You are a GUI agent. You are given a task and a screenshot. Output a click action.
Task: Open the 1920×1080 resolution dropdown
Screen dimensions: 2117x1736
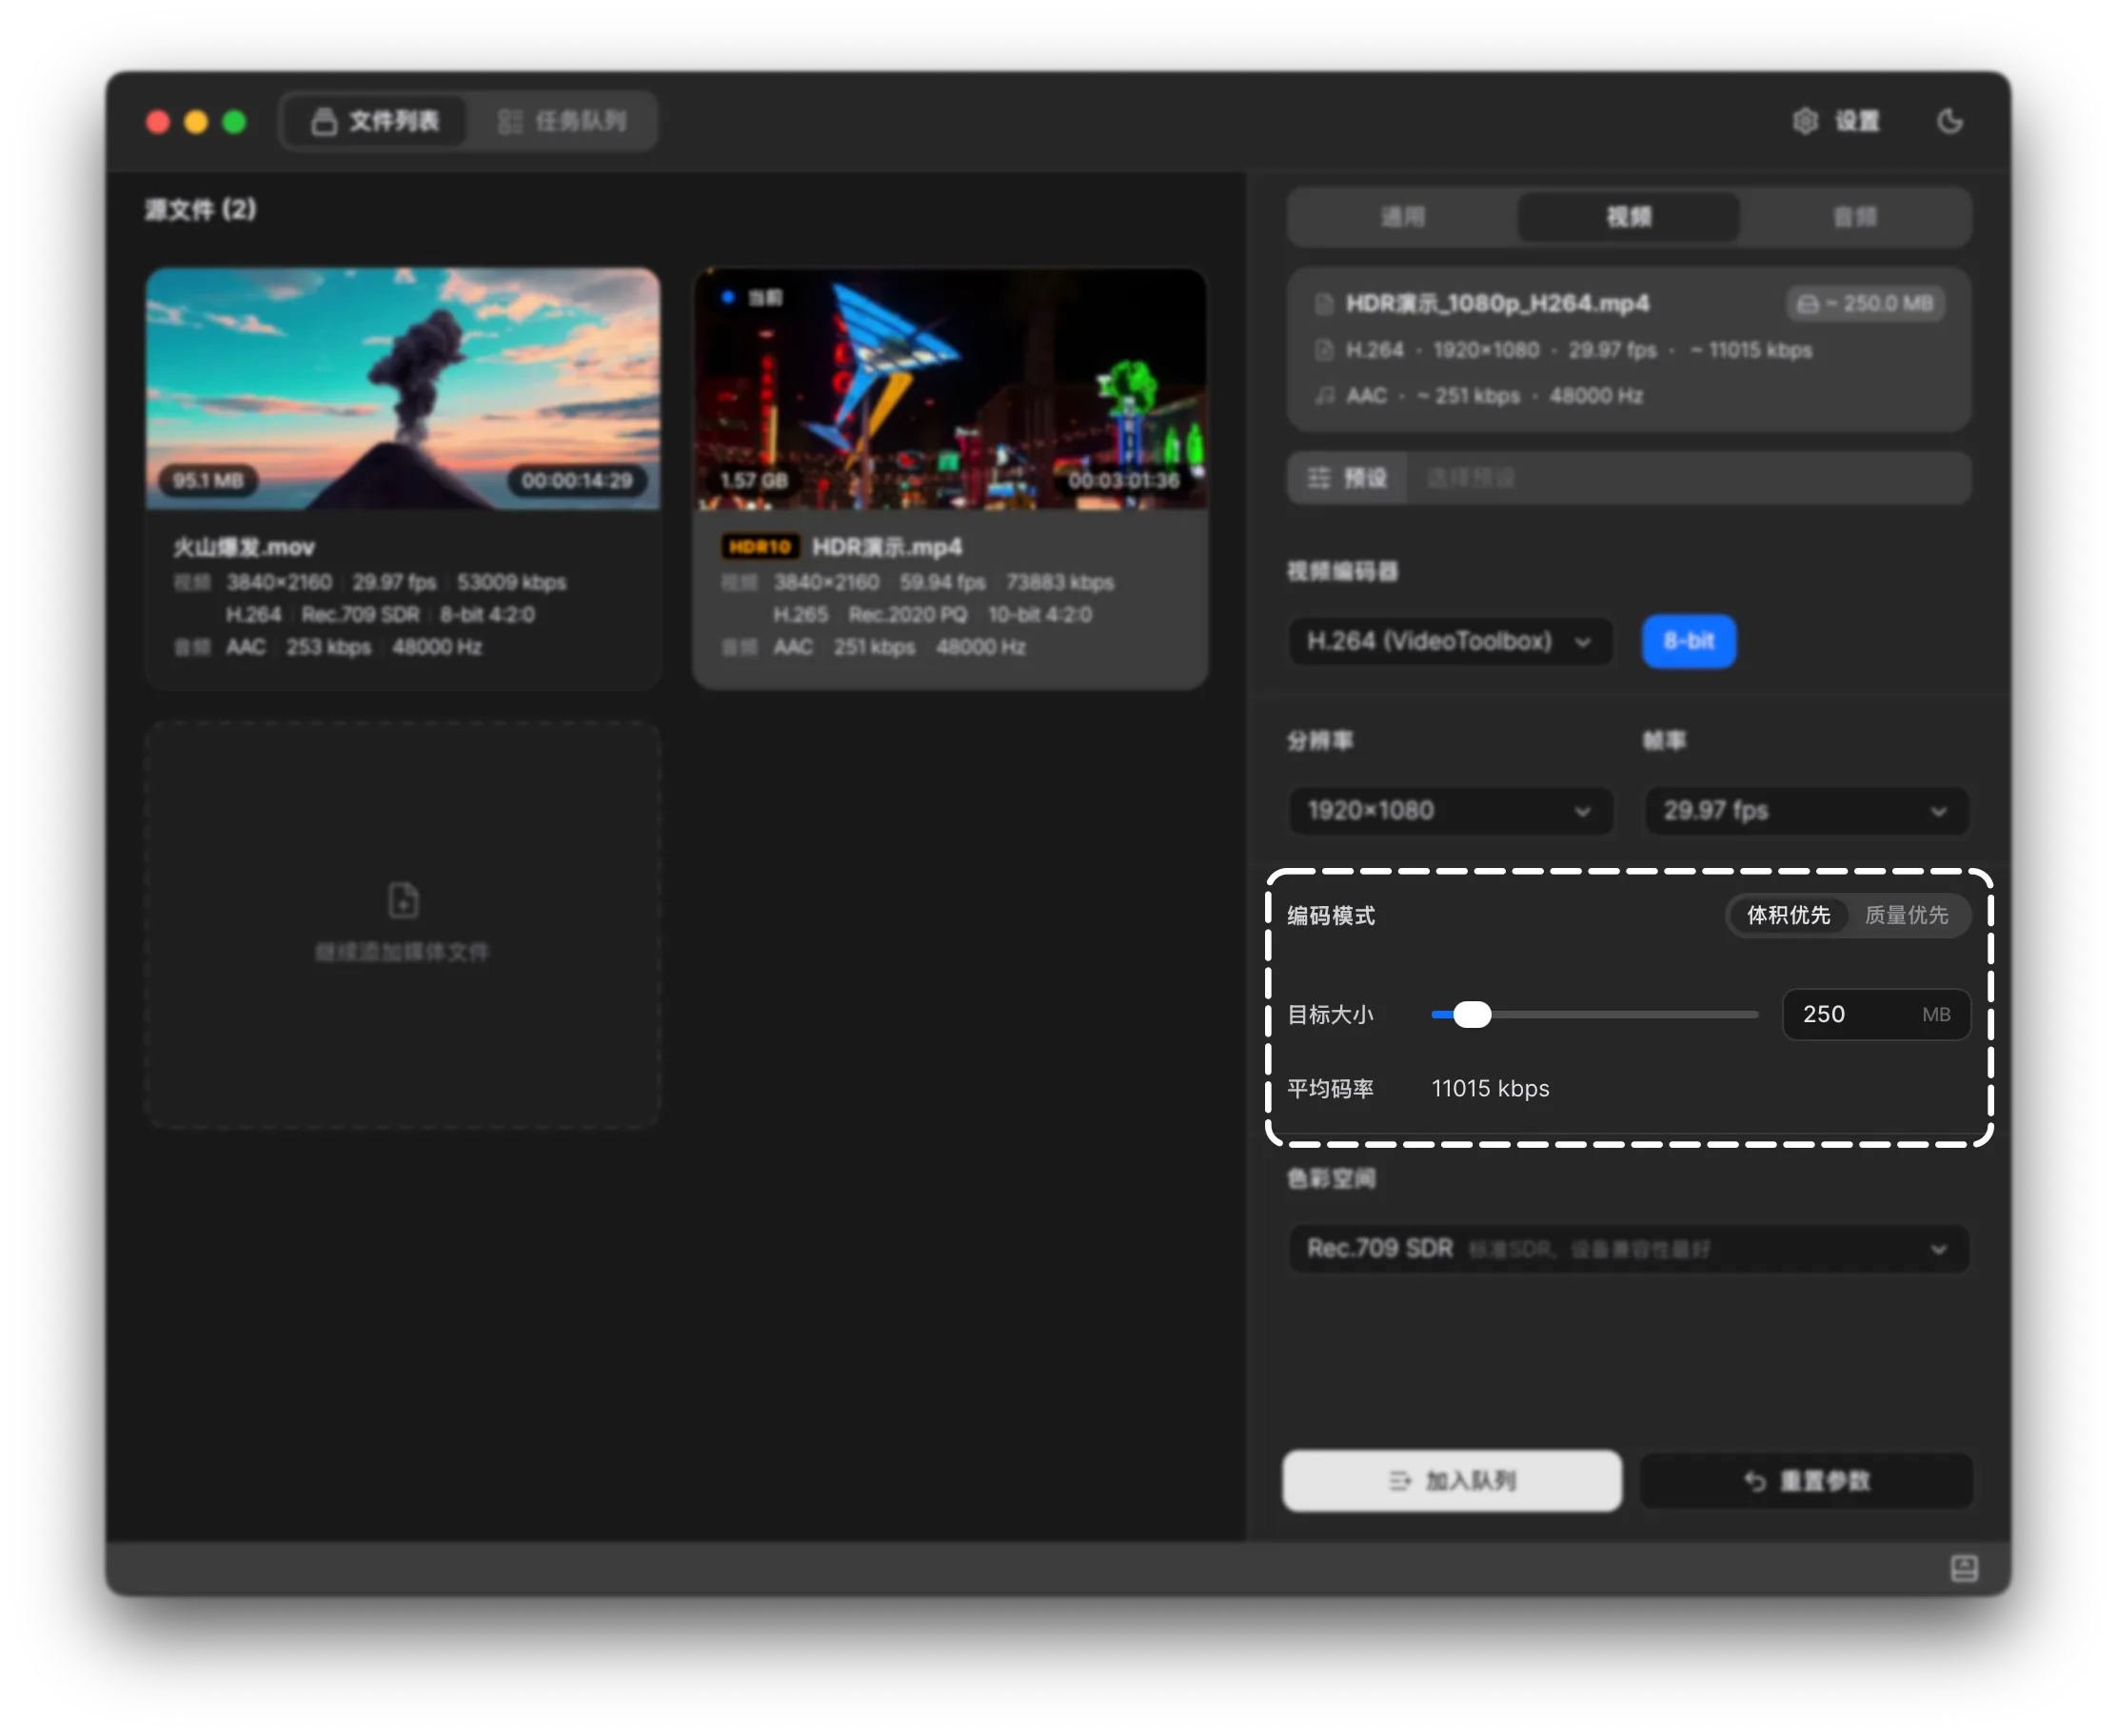[x=1450, y=810]
